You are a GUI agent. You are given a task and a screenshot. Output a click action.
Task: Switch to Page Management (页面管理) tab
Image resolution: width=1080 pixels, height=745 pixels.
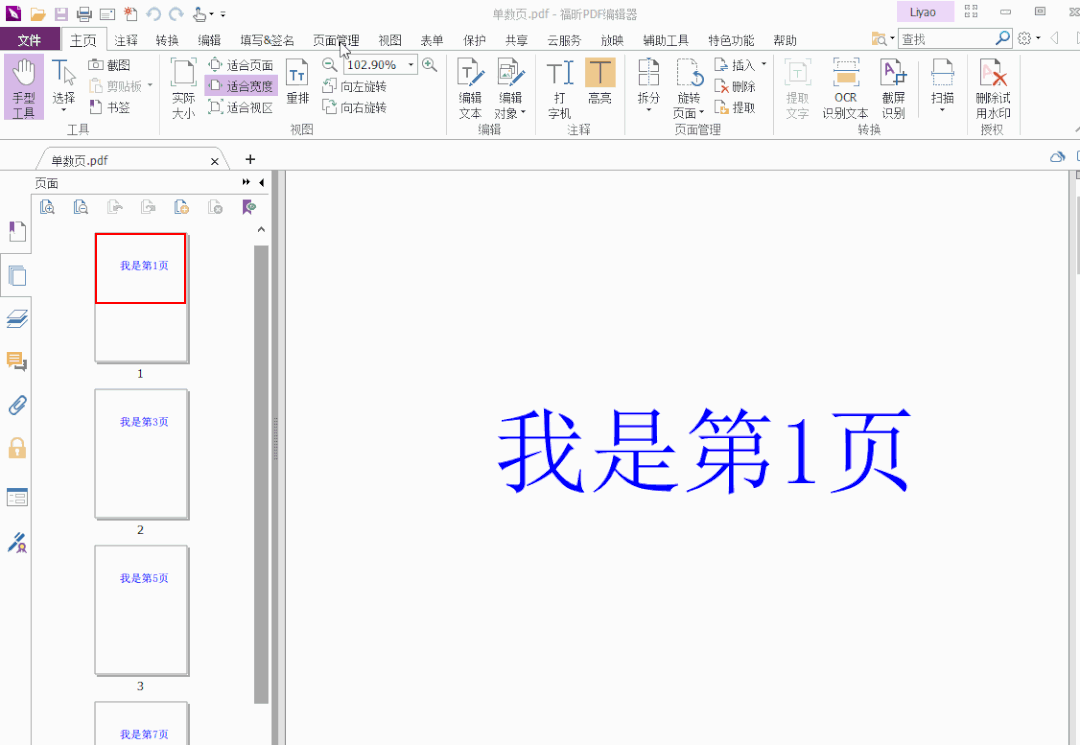(336, 41)
